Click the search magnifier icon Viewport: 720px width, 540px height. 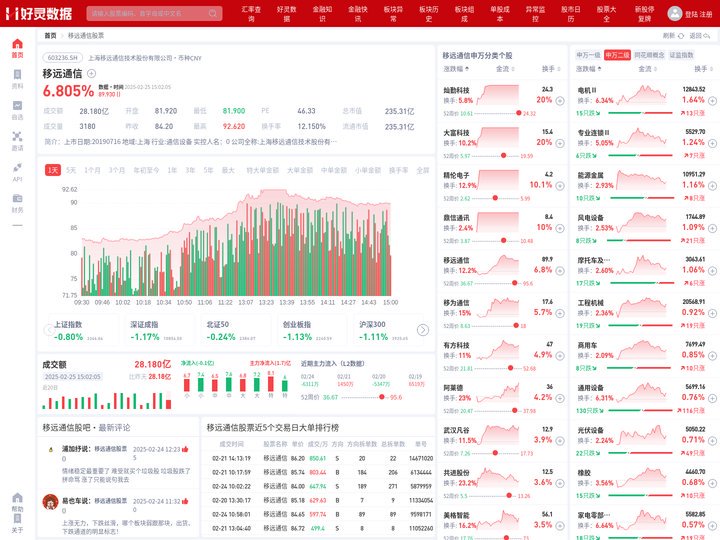click(213, 13)
